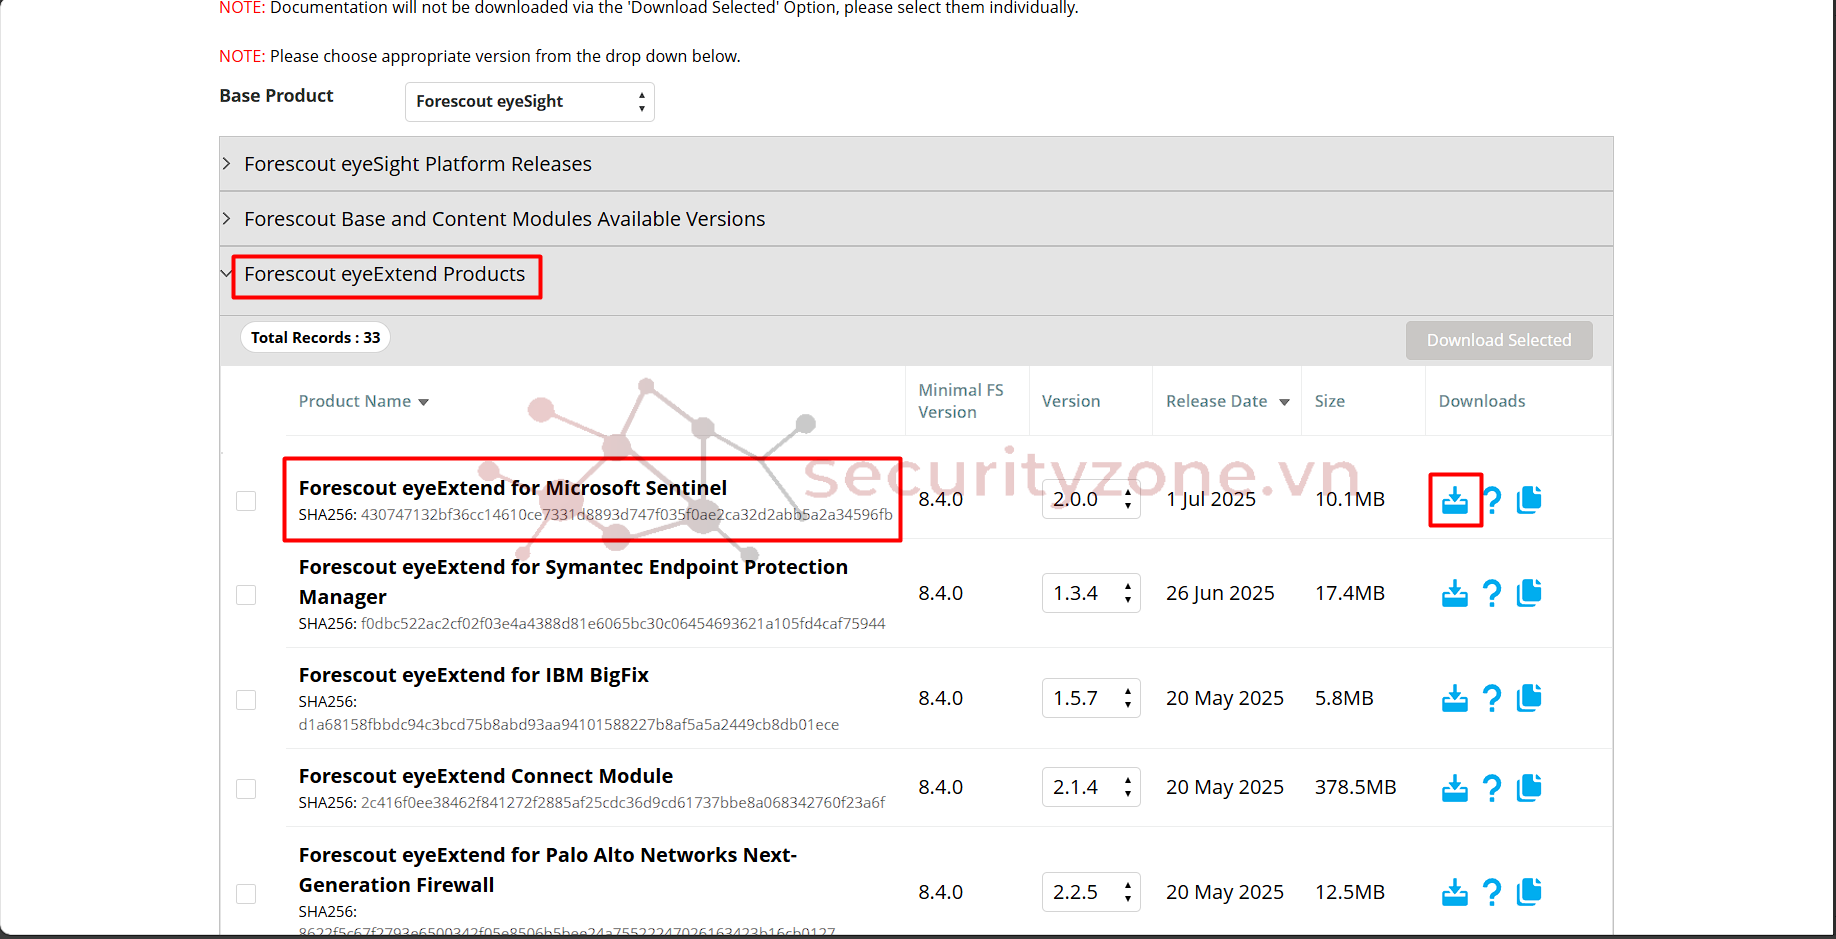This screenshot has height=939, width=1836.
Task: Download eyeExtend for IBM BigFix package
Action: coord(1455,698)
